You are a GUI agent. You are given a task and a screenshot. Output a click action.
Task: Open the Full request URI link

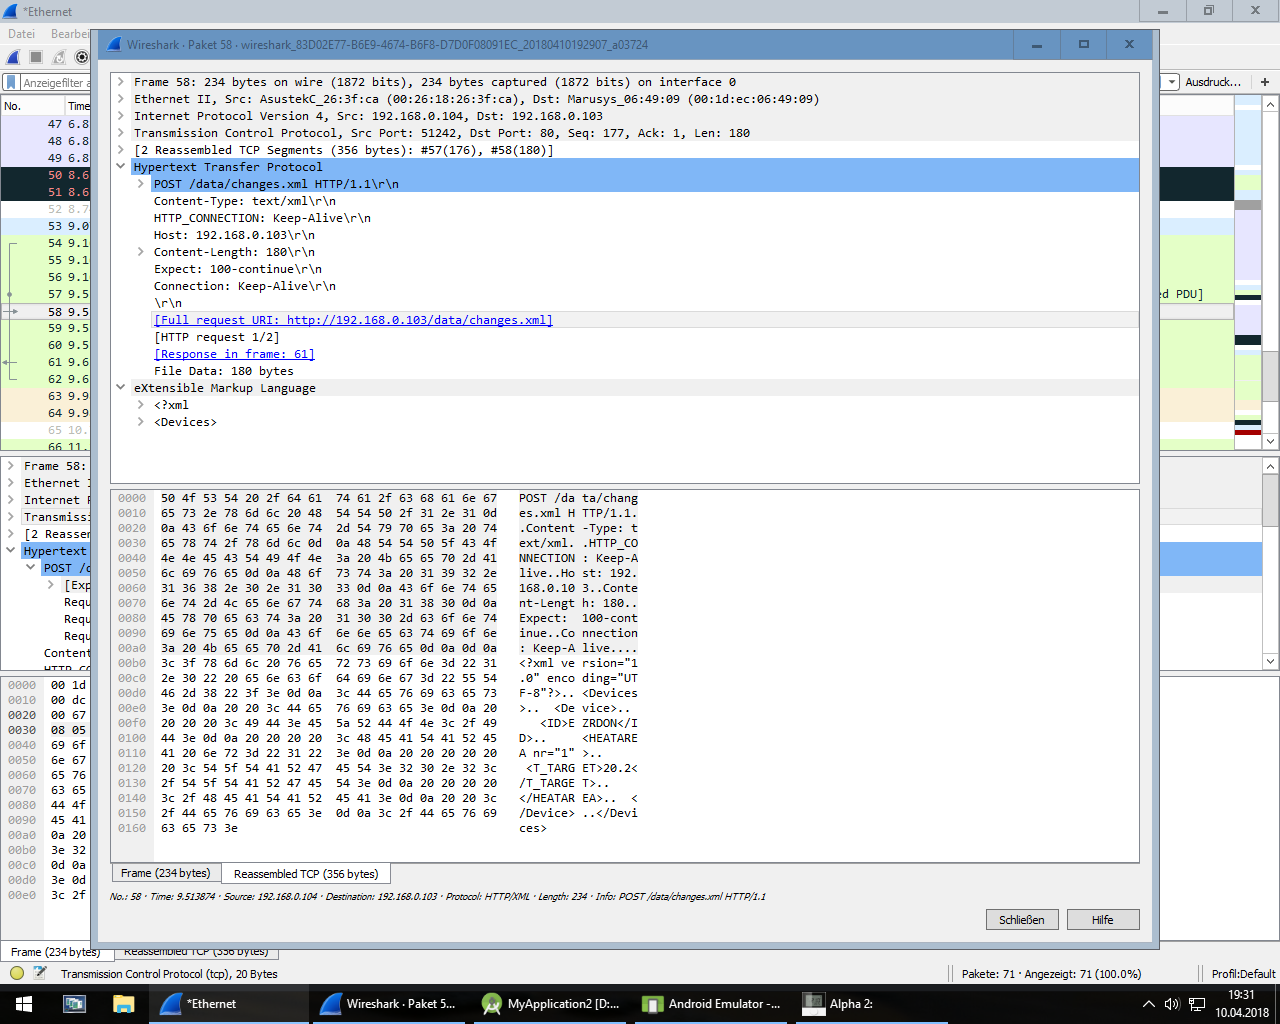coord(353,320)
